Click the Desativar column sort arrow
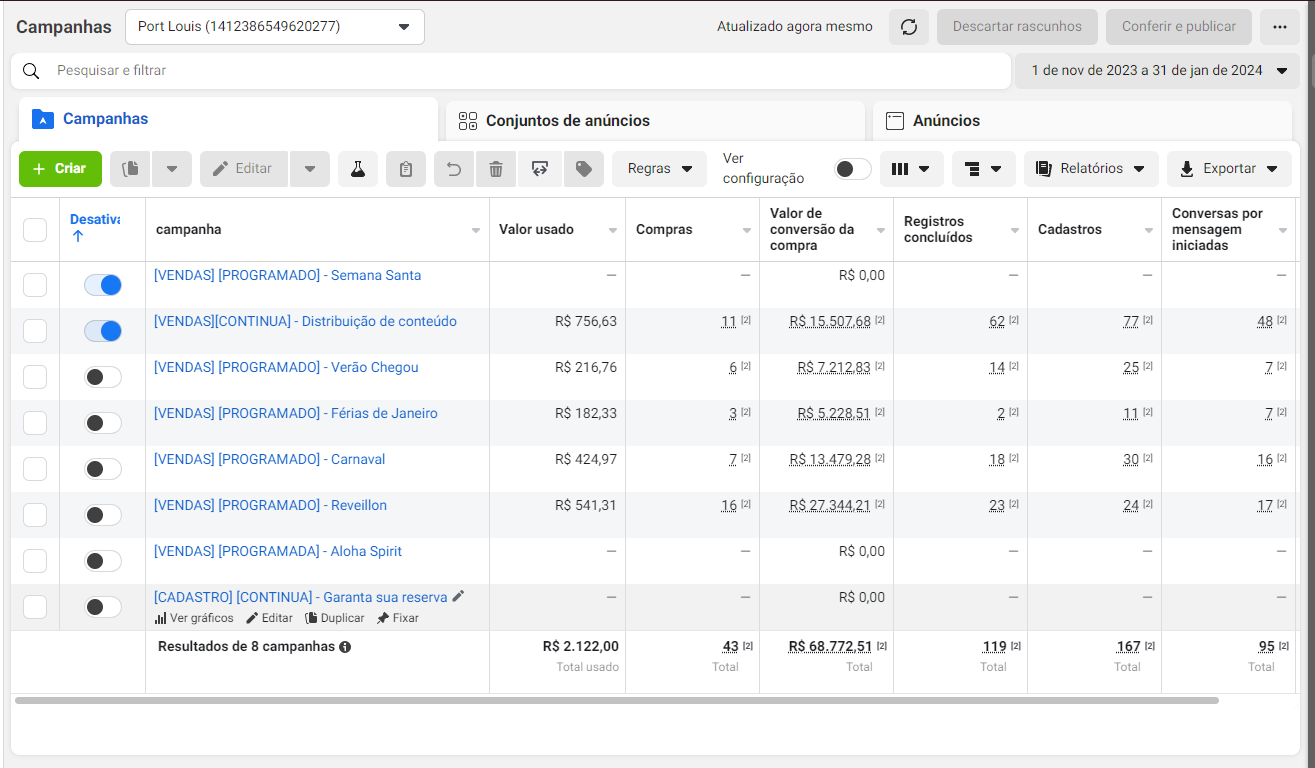 (78, 237)
